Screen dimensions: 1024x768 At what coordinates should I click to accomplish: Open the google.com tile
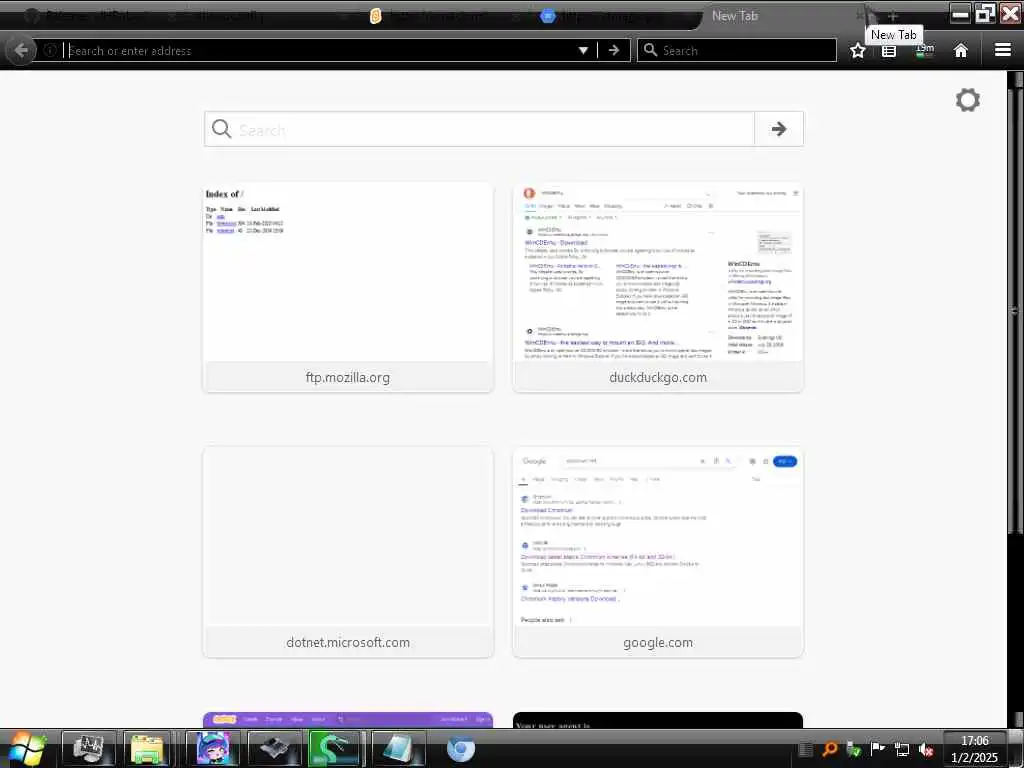658,552
